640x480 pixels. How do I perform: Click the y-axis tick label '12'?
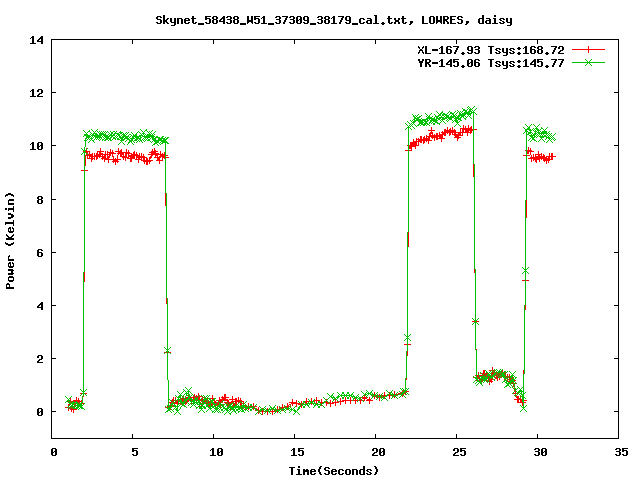36,93
